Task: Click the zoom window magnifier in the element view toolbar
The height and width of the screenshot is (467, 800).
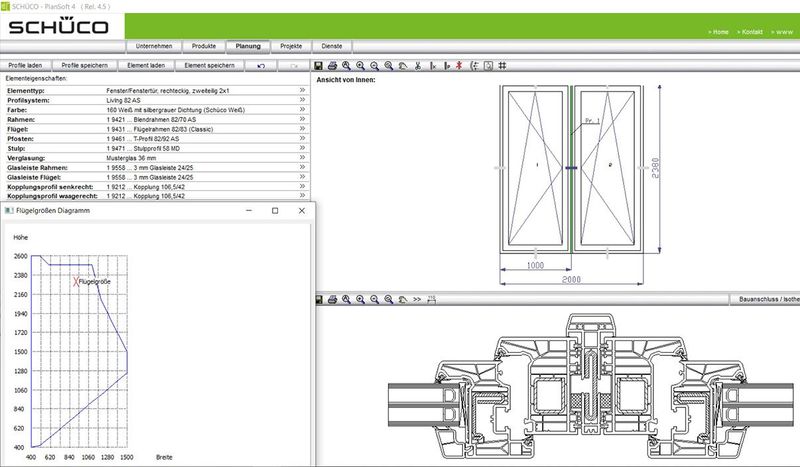Action: pyautogui.click(x=389, y=65)
